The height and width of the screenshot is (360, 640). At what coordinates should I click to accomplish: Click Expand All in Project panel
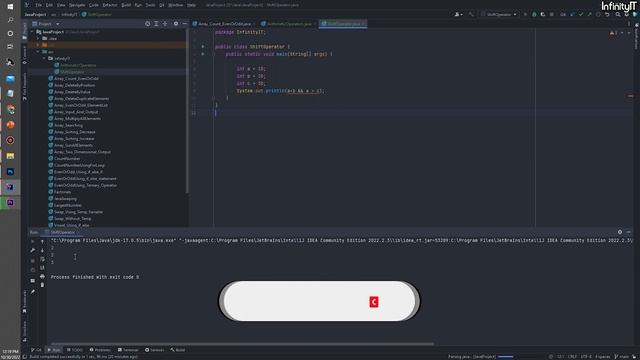point(156,24)
